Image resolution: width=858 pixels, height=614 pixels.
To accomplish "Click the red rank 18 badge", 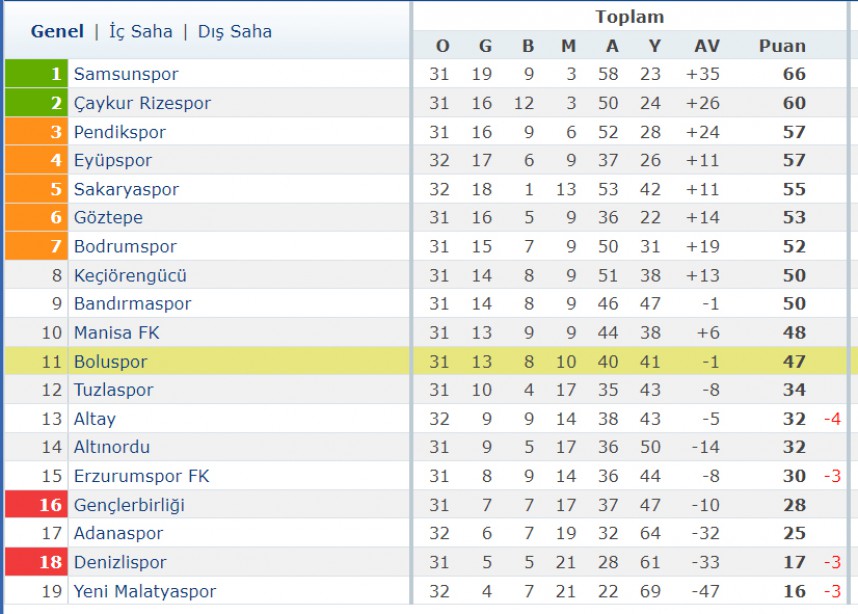I will point(36,562).
